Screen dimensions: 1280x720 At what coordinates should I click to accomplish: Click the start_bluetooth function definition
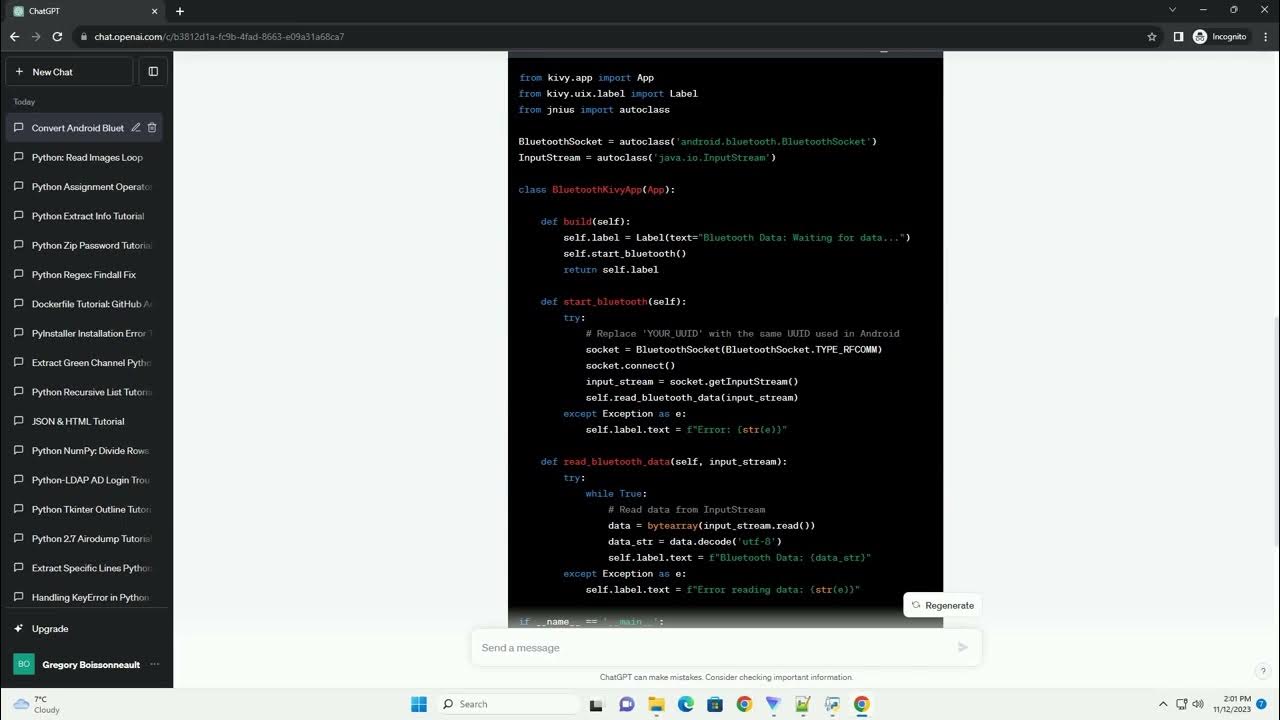pyautogui.click(x=605, y=302)
